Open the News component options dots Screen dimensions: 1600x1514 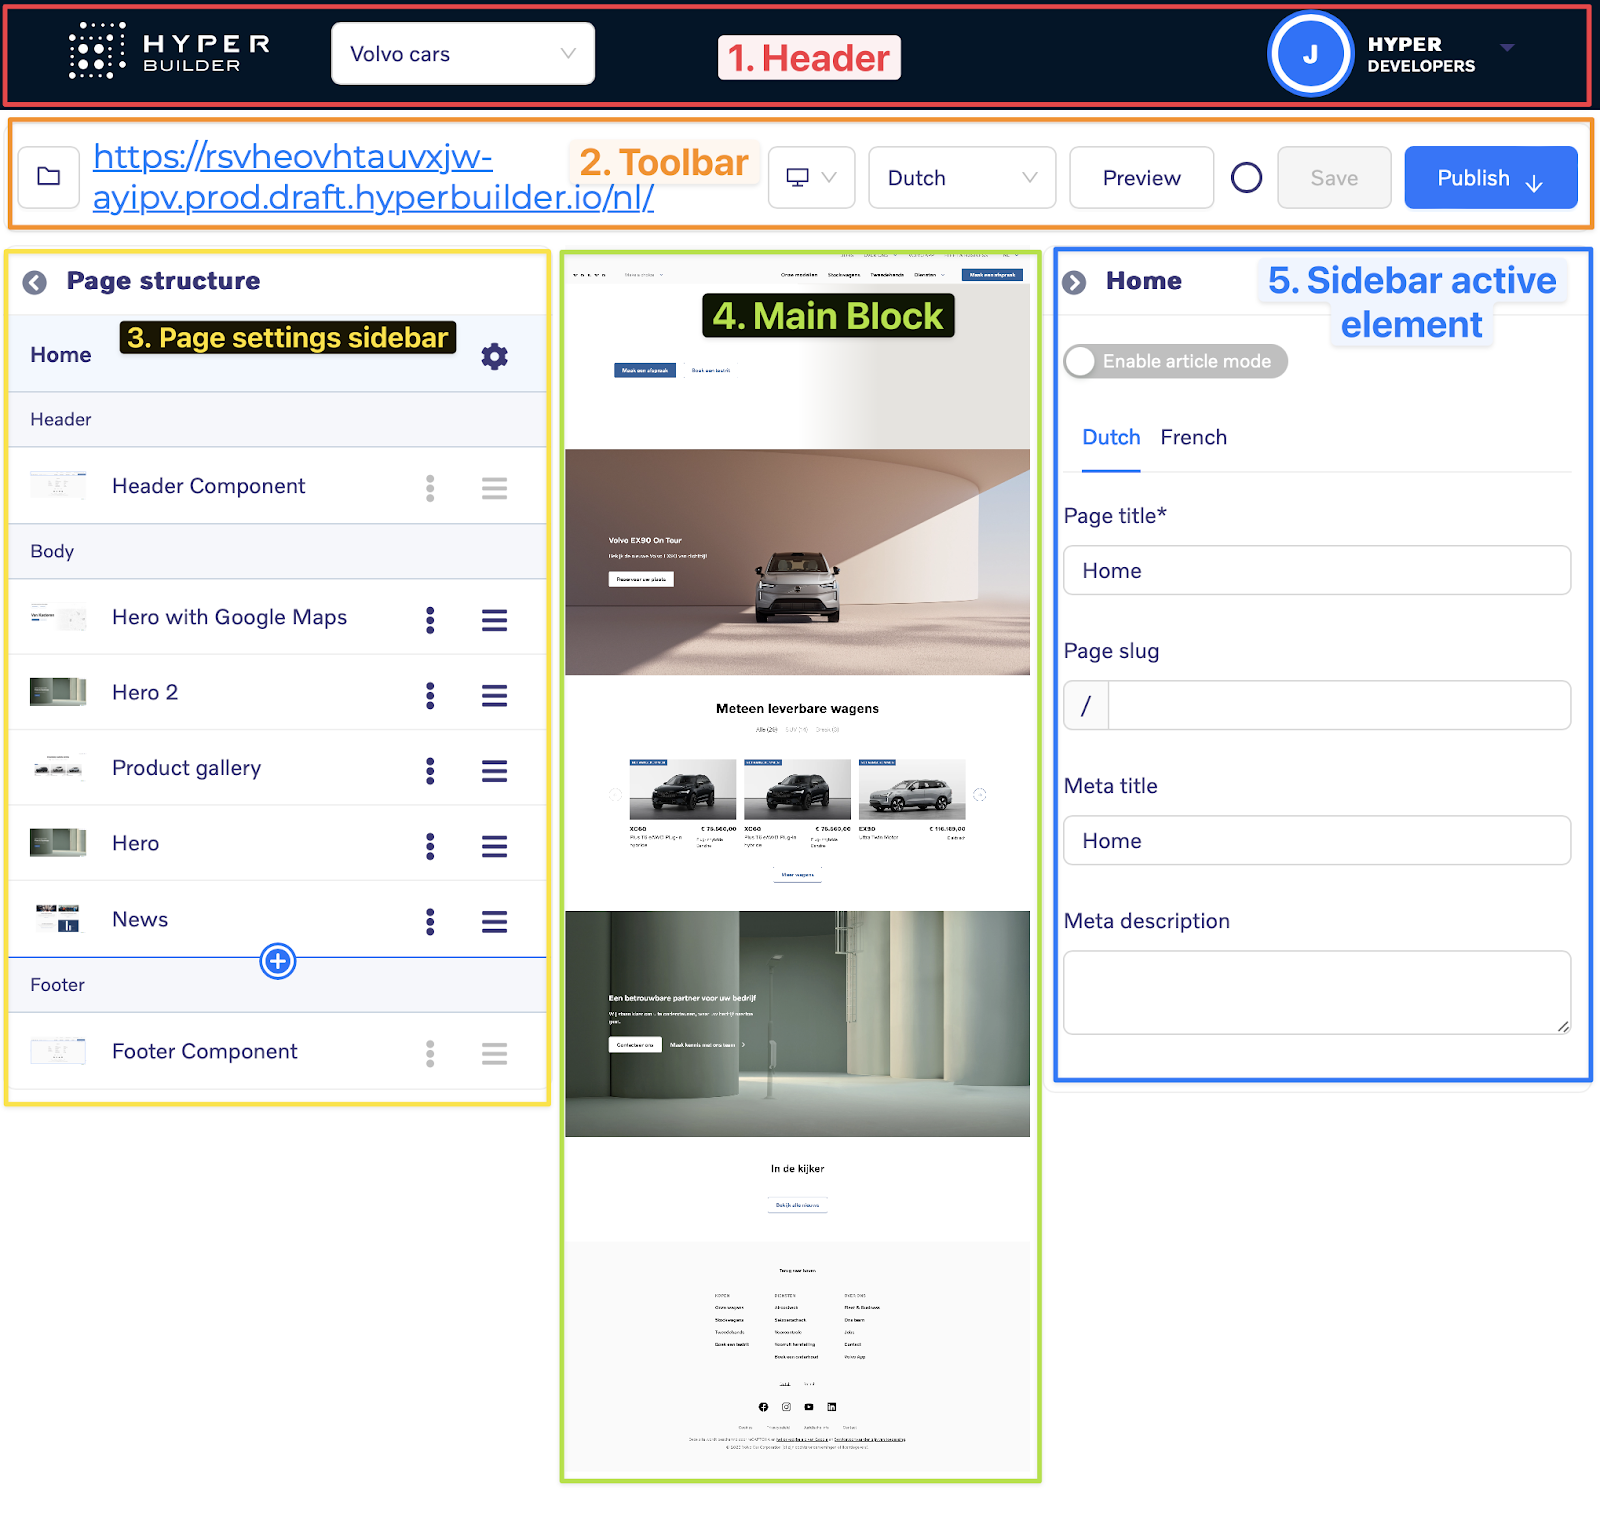pos(430,921)
